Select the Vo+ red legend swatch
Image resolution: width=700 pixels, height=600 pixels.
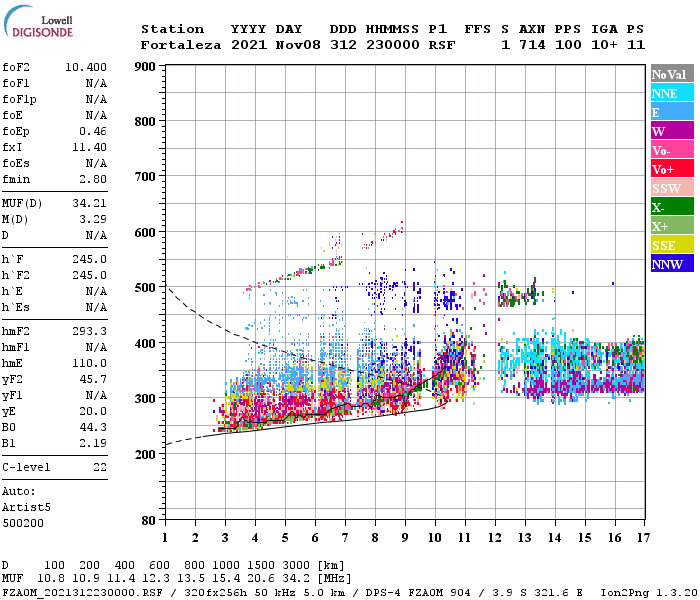(672, 169)
